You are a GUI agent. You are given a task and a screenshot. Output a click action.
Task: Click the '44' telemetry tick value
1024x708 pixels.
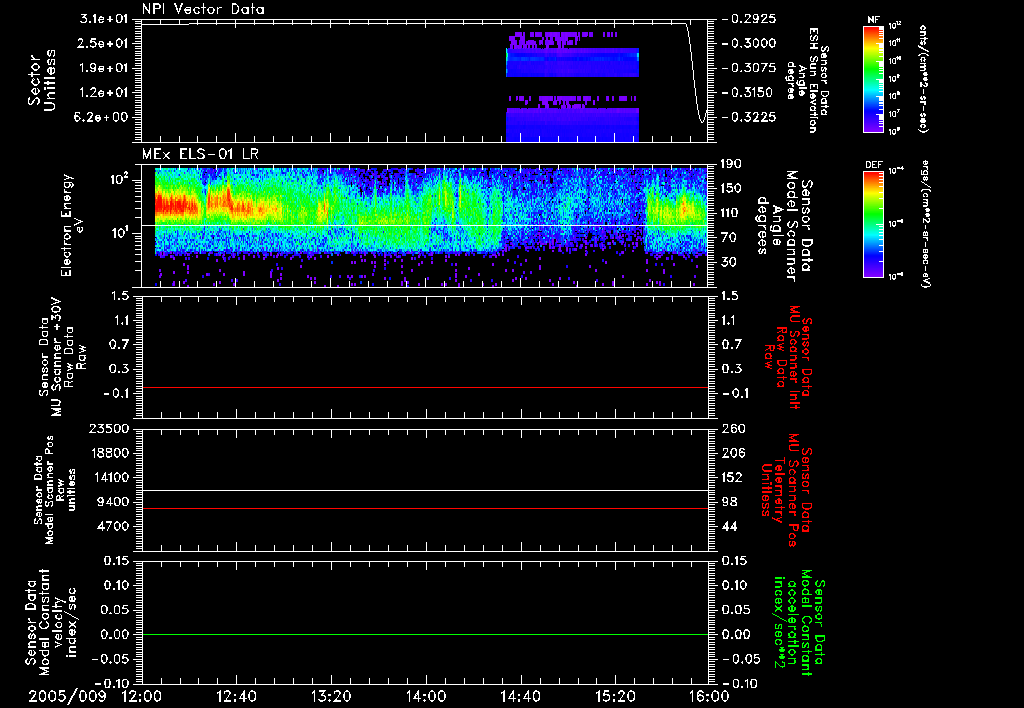pos(729,526)
